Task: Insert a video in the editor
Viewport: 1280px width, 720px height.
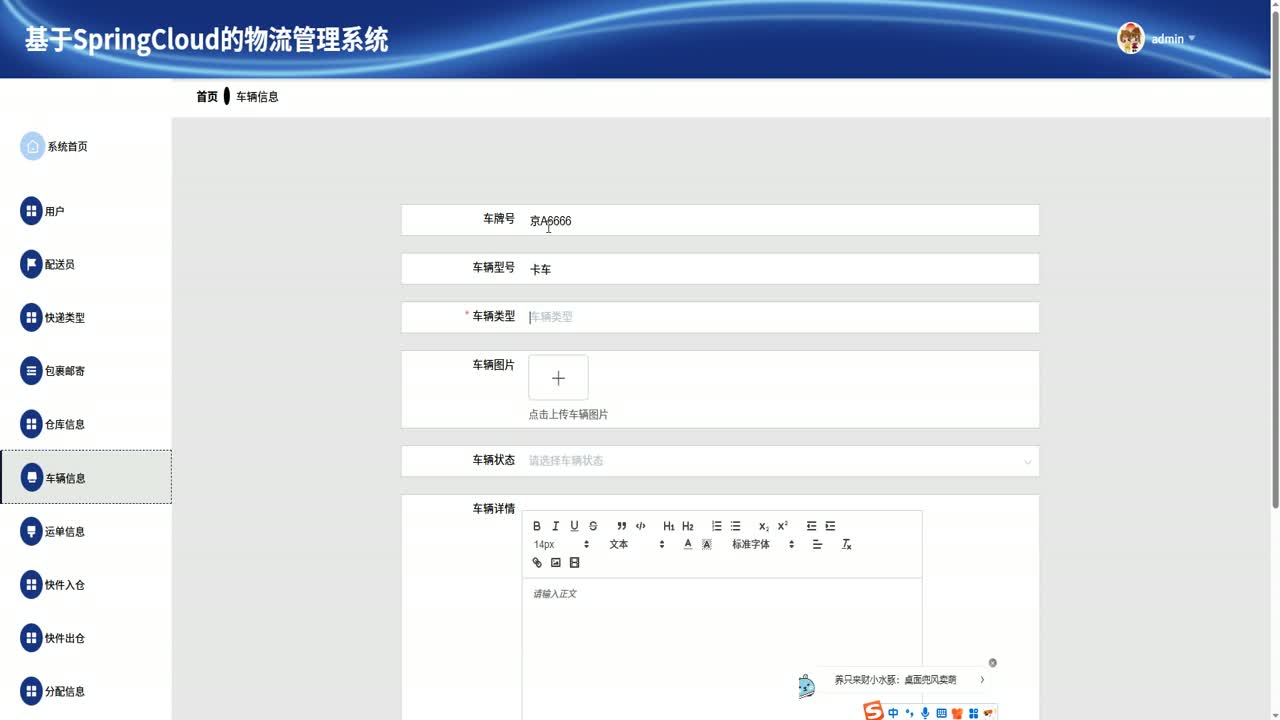Action: tap(574, 563)
